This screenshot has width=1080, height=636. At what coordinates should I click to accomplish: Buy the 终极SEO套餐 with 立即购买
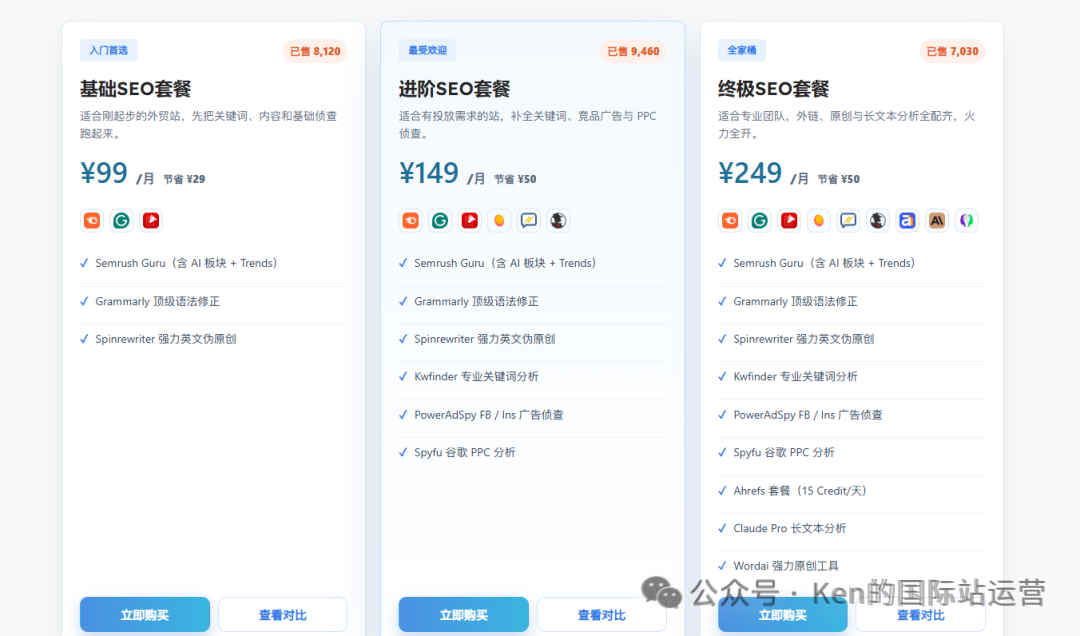coord(782,615)
